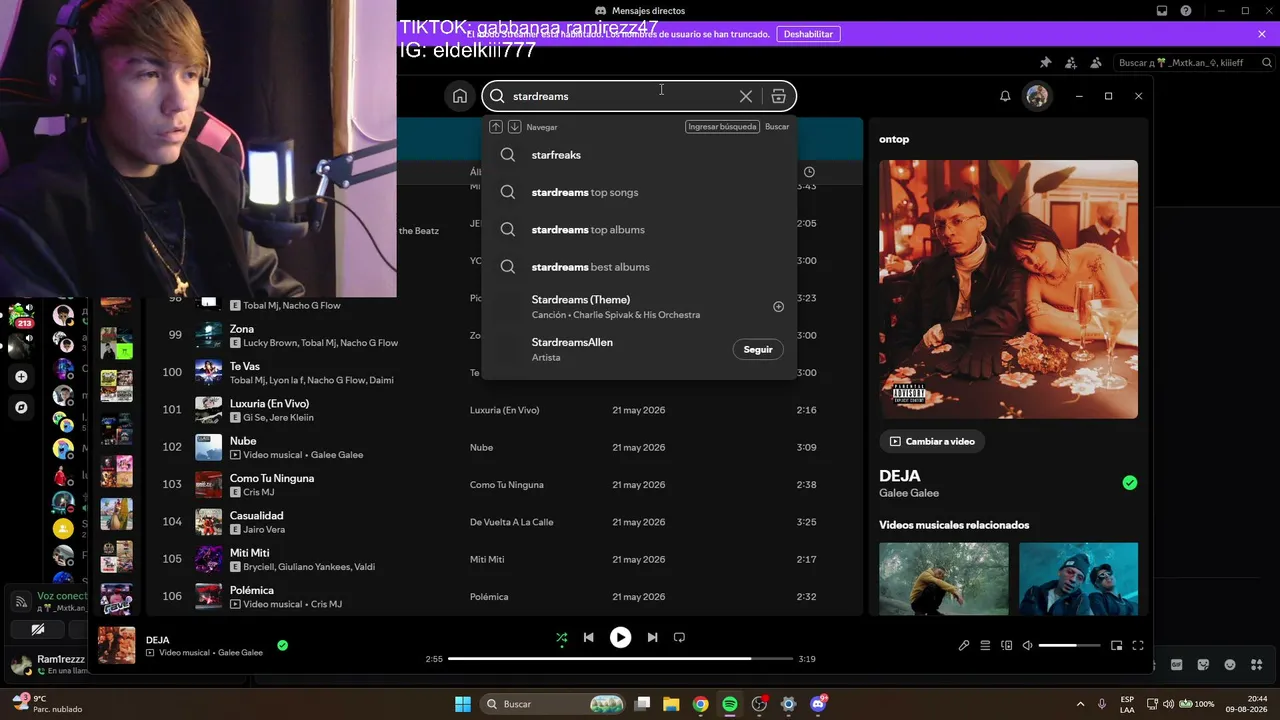Screen dimensions: 1280x720
Task: Select 'stardreams top albums' suggestion
Action: pyautogui.click(x=639, y=229)
